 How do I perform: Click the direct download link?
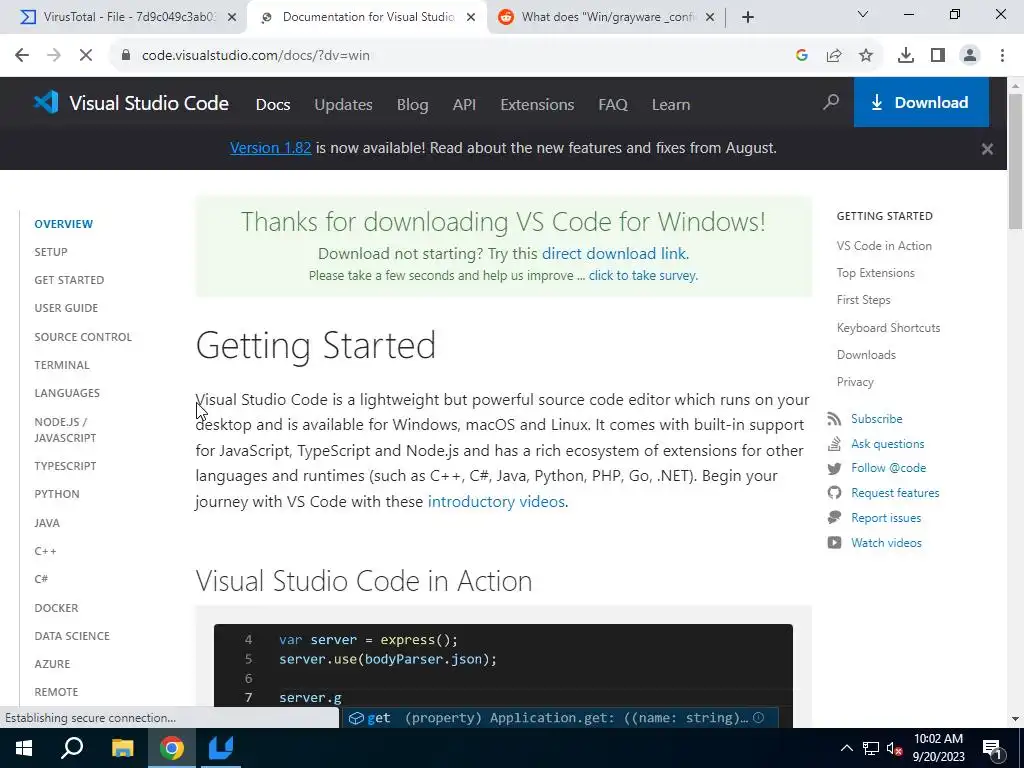click(x=615, y=253)
